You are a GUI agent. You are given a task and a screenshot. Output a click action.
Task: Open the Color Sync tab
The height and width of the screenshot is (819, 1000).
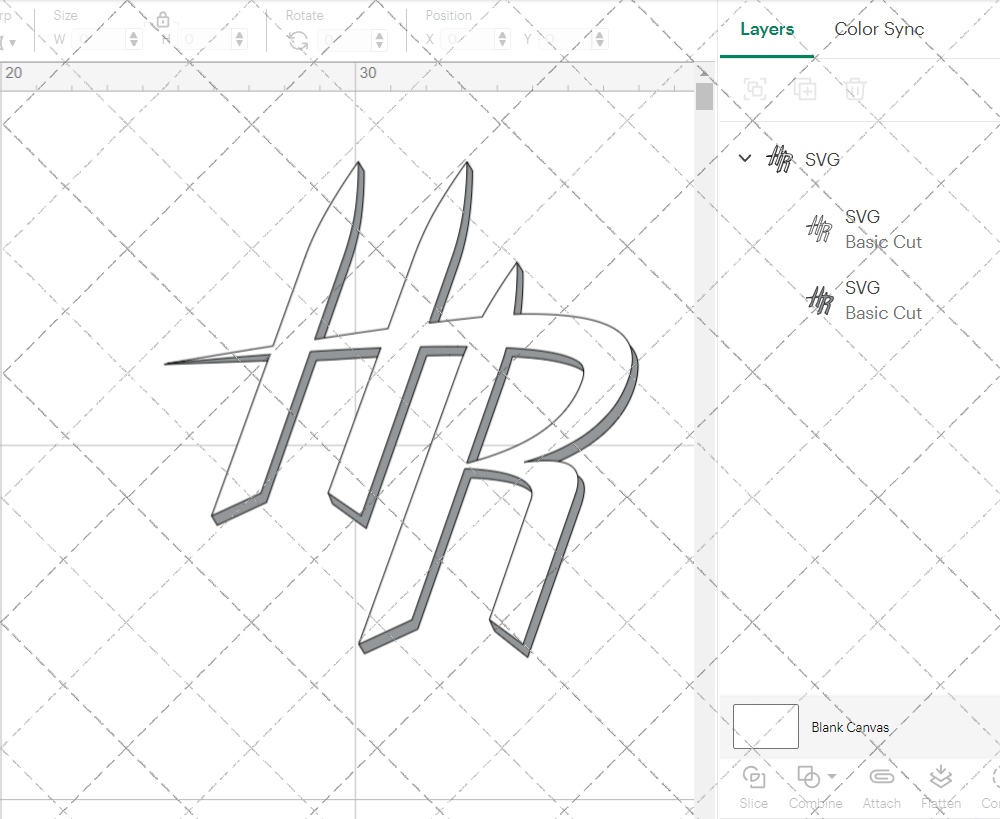point(879,29)
